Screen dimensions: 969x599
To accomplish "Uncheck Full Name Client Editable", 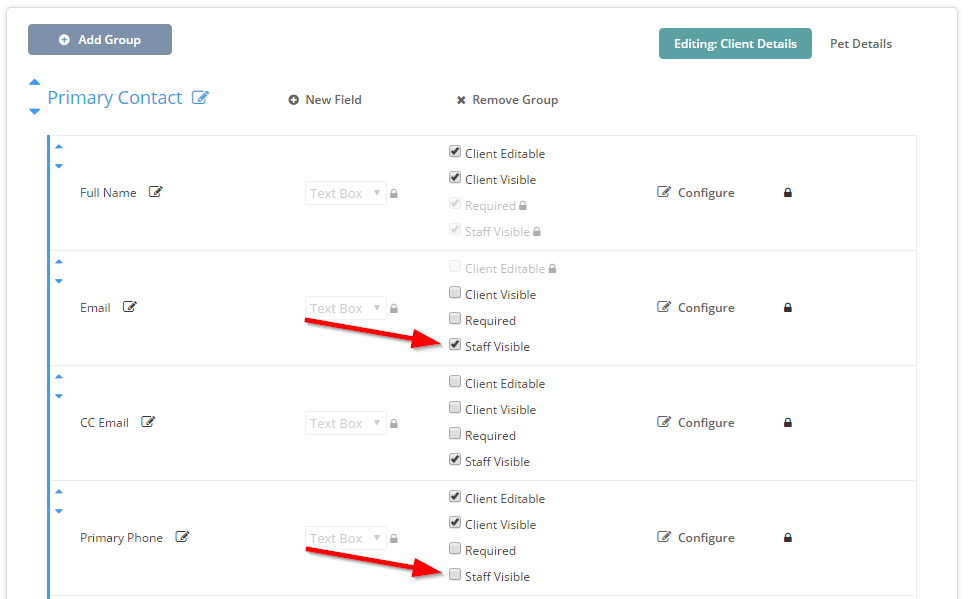I will coord(455,151).
